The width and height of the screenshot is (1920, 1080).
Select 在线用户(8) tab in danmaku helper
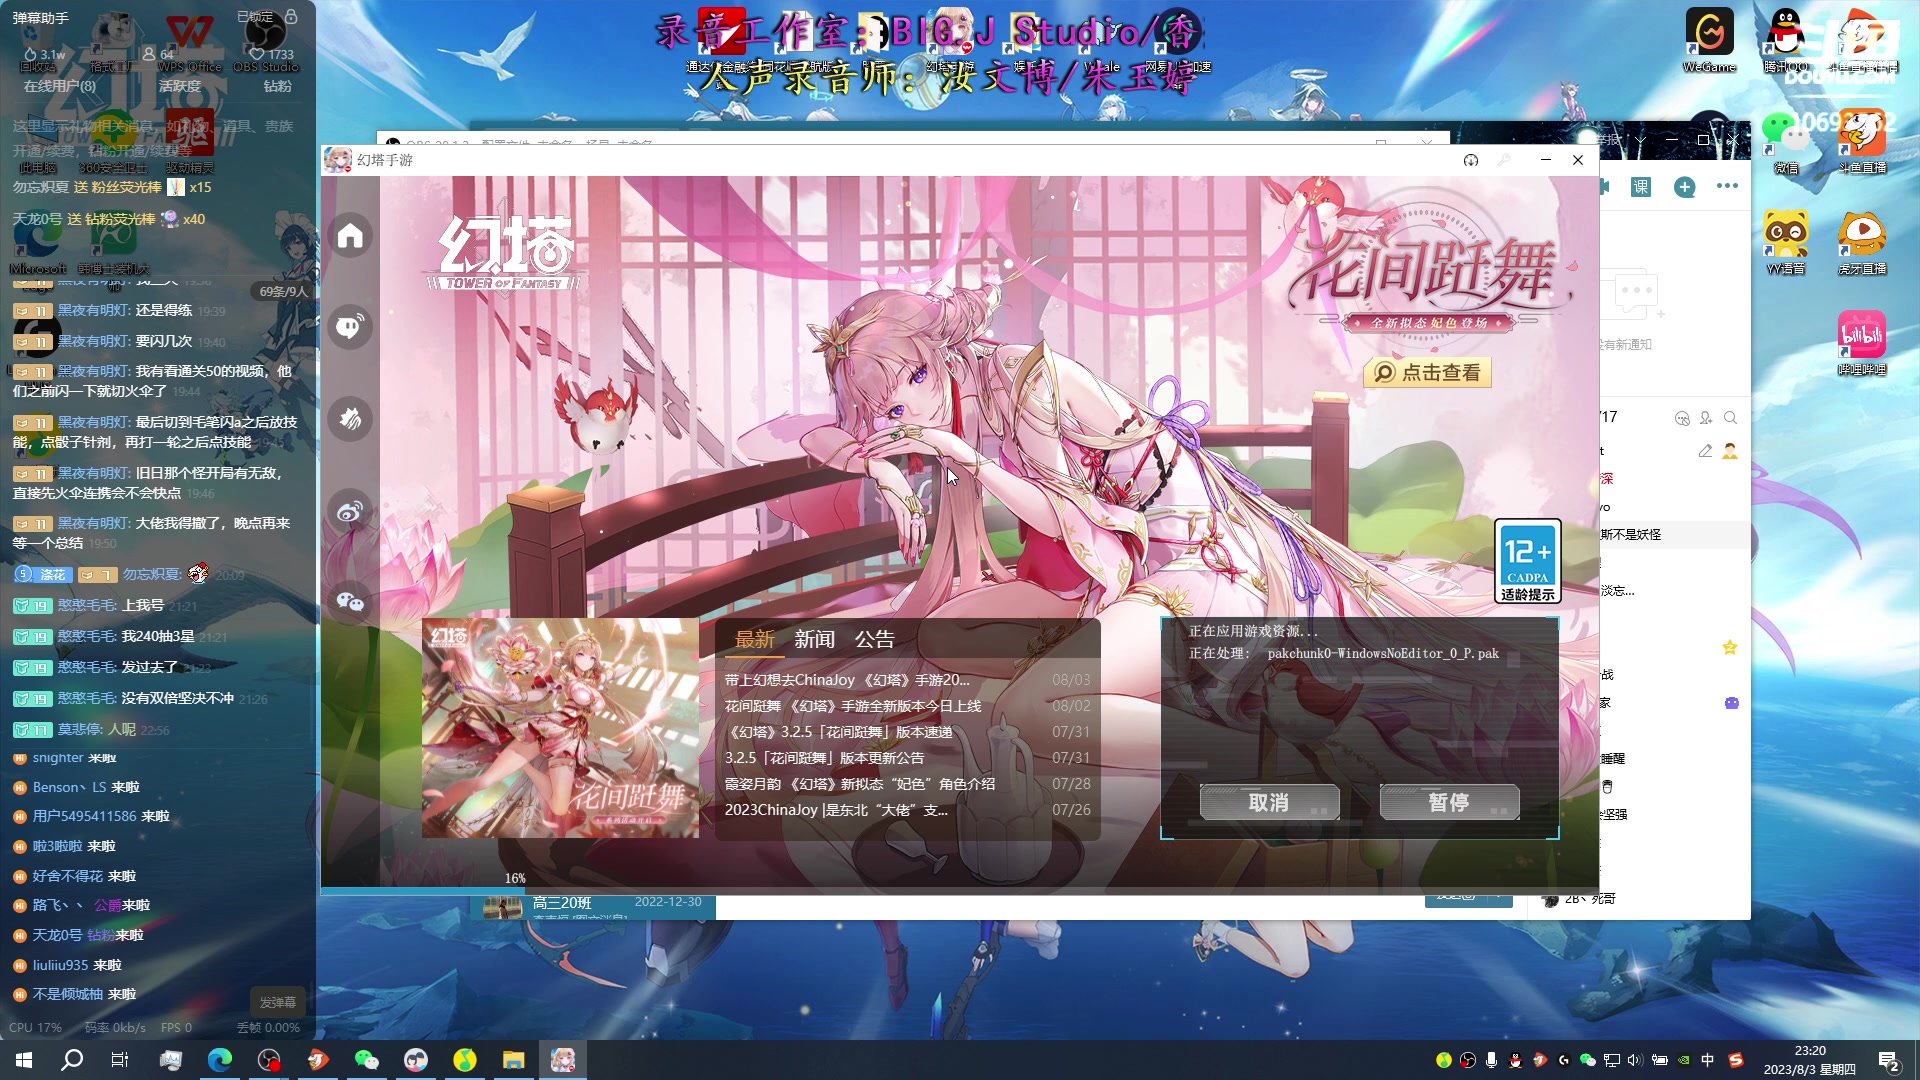60,86
